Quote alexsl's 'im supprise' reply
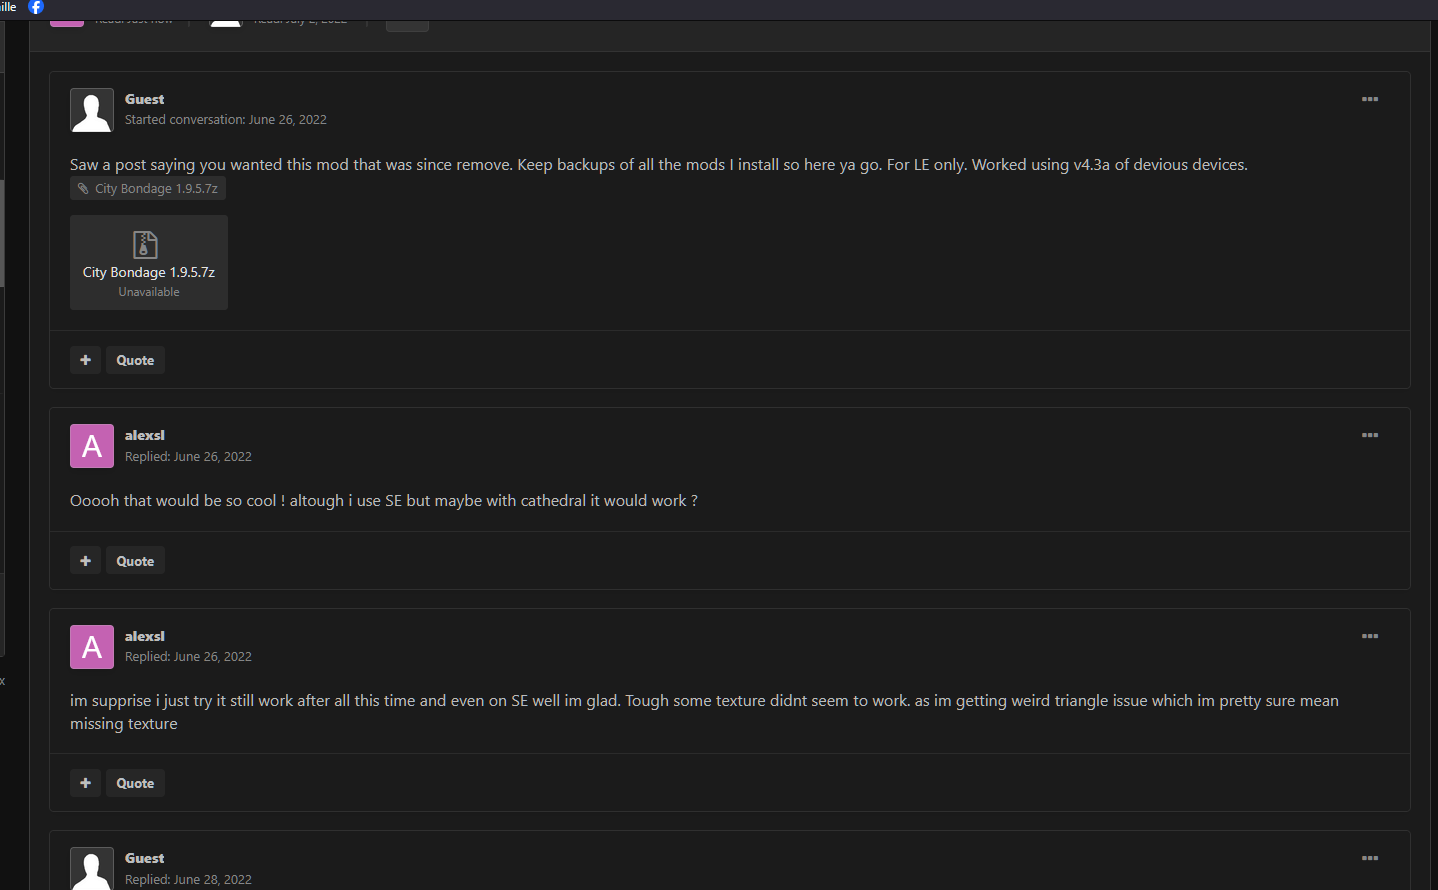This screenshot has width=1438, height=890. click(x=135, y=783)
